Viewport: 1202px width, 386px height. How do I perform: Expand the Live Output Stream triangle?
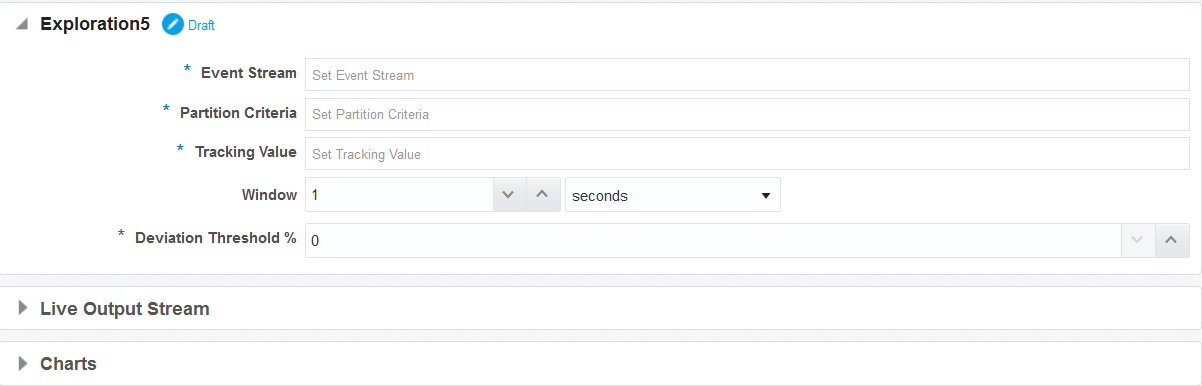tap(23, 308)
